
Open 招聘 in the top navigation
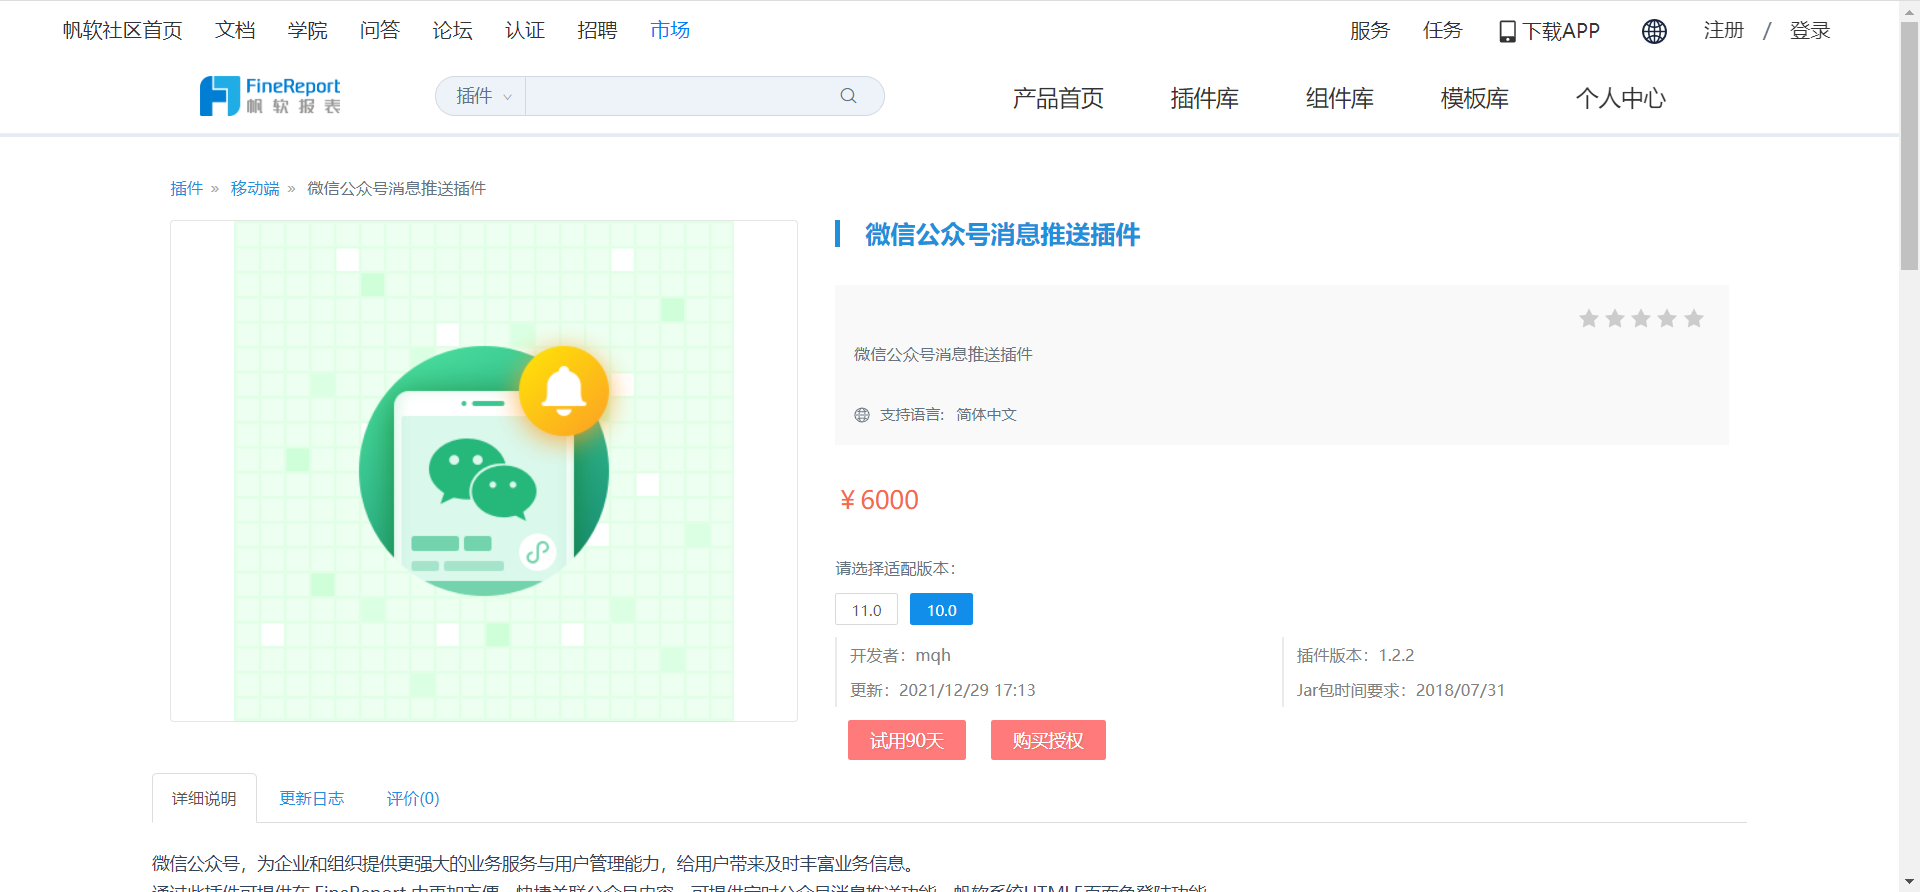[597, 31]
